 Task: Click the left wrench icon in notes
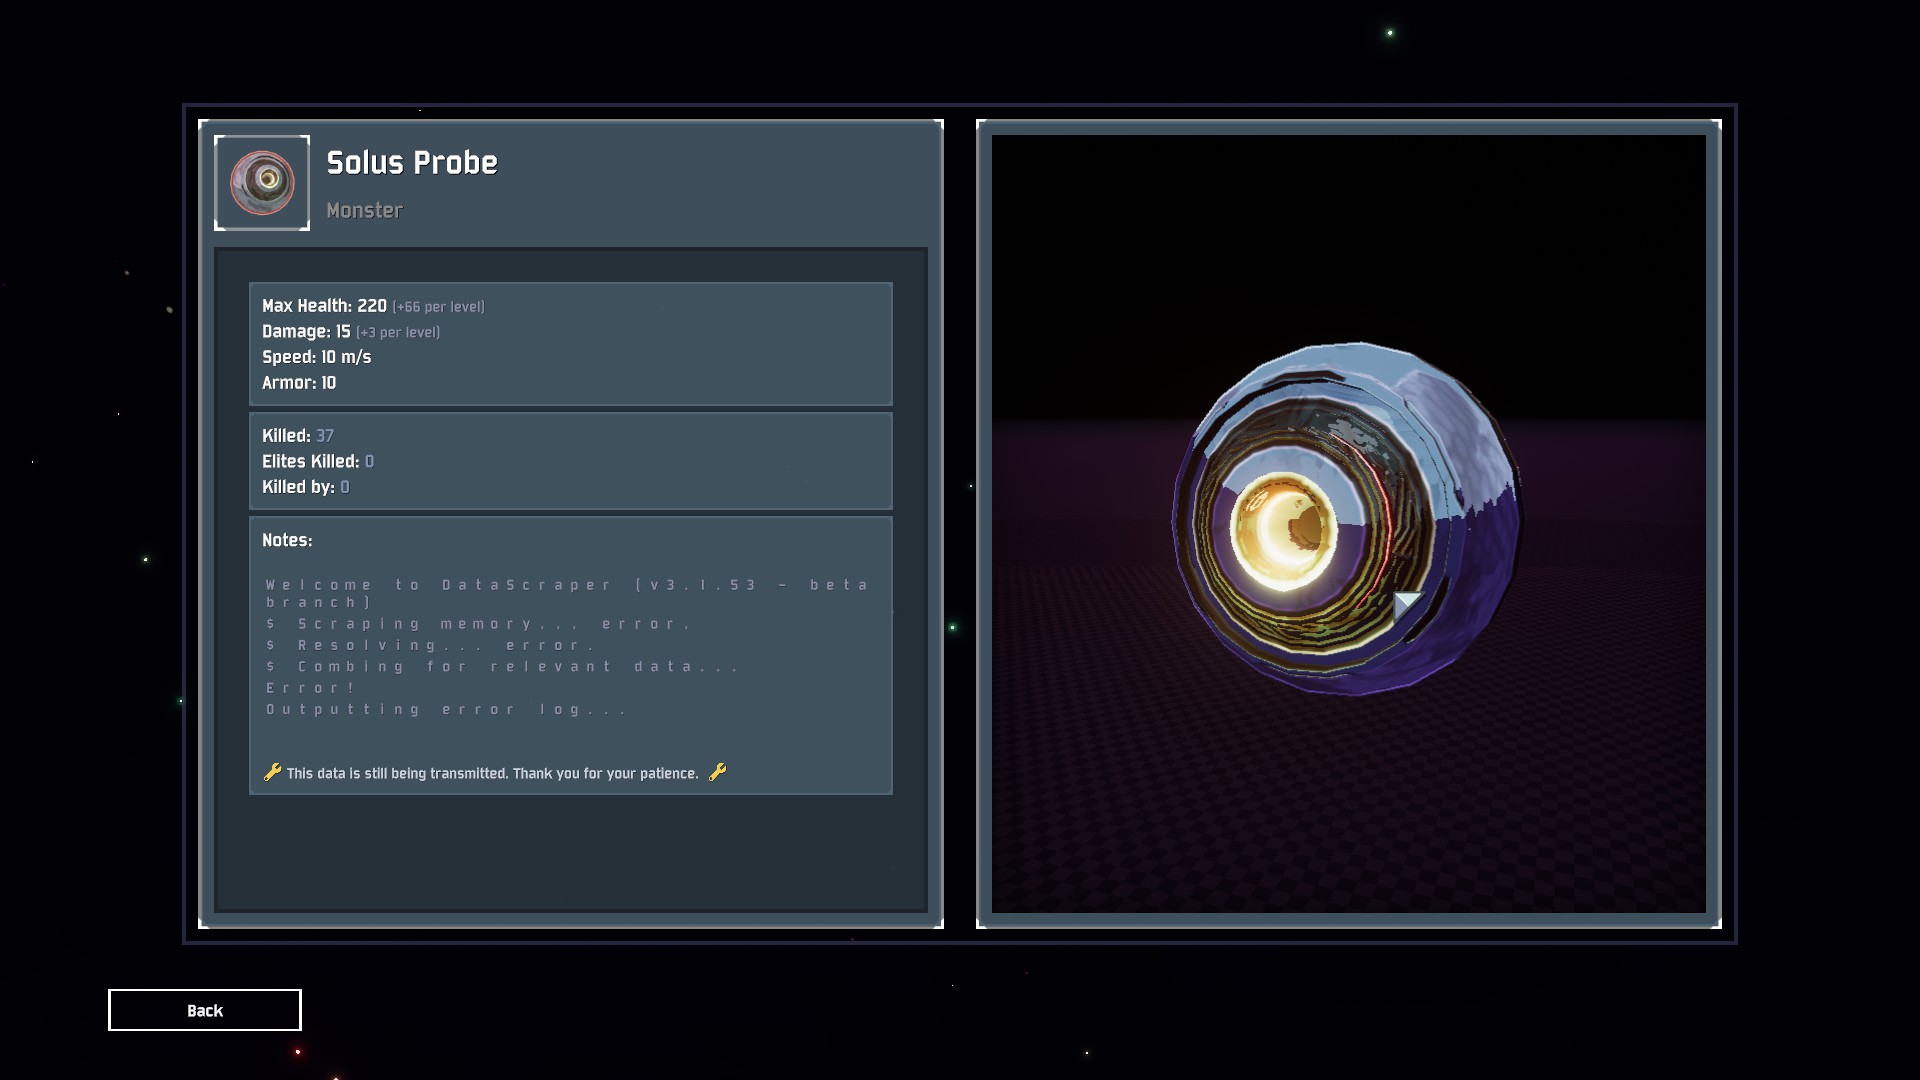272,772
